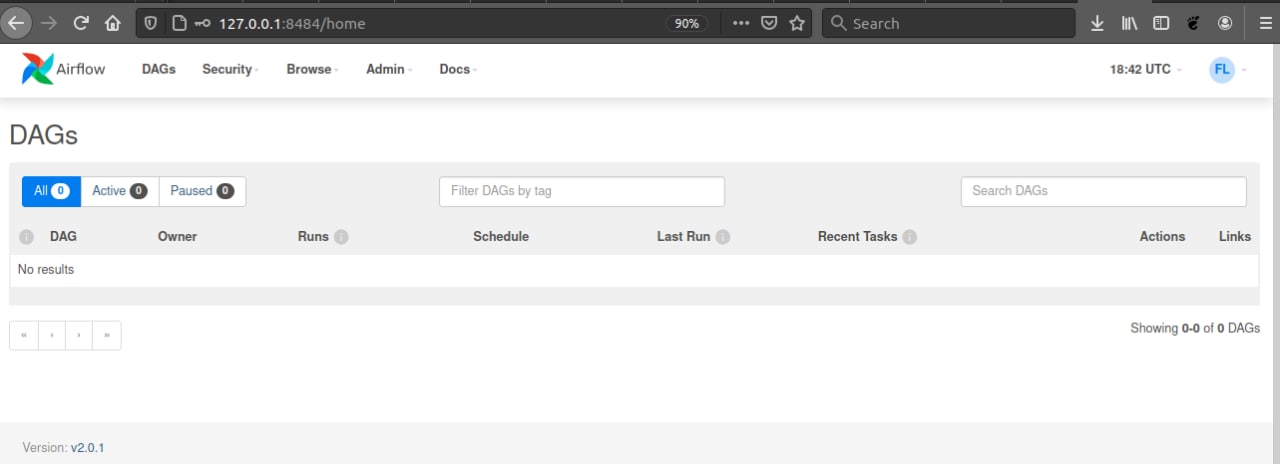Open browser home page icon

click(112, 23)
